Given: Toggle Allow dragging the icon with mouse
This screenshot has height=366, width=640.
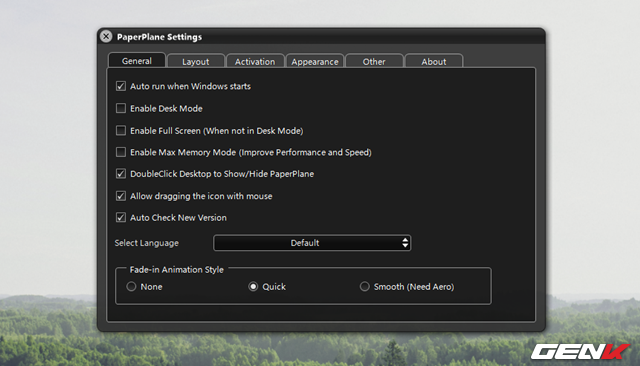Looking at the screenshot, I should 121,196.
